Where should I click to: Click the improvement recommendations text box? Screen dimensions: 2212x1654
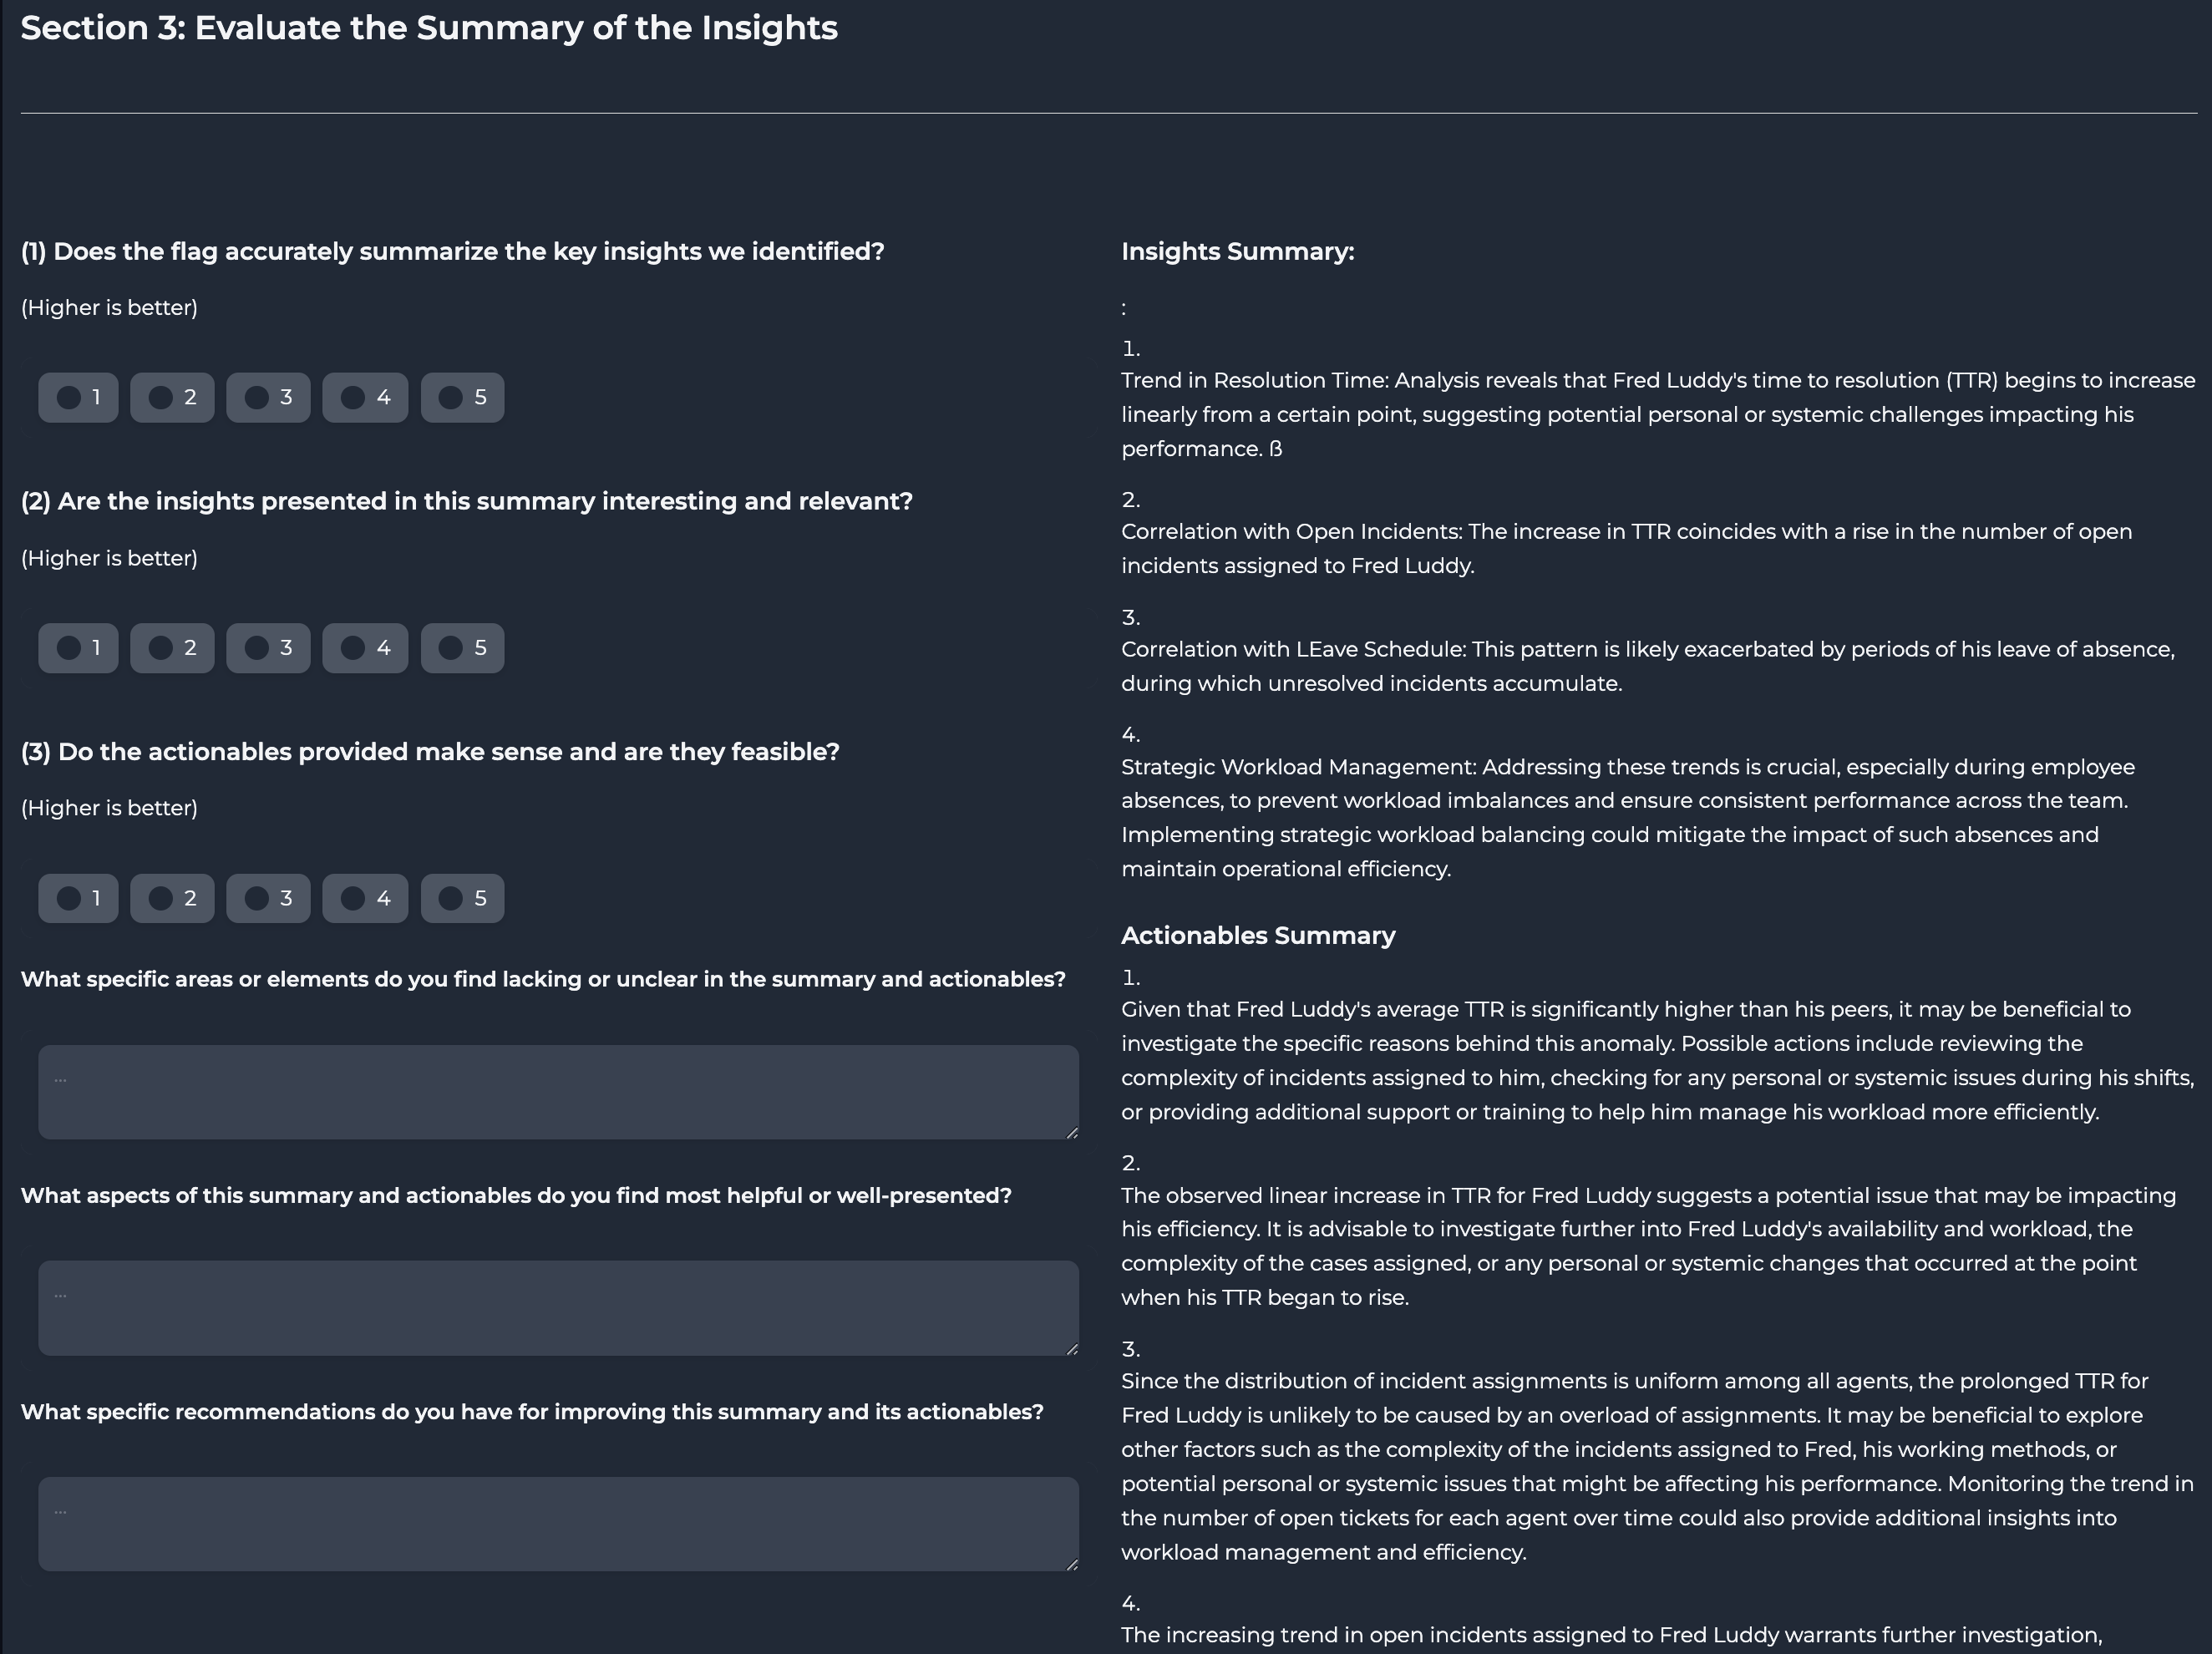[x=558, y=1524]
